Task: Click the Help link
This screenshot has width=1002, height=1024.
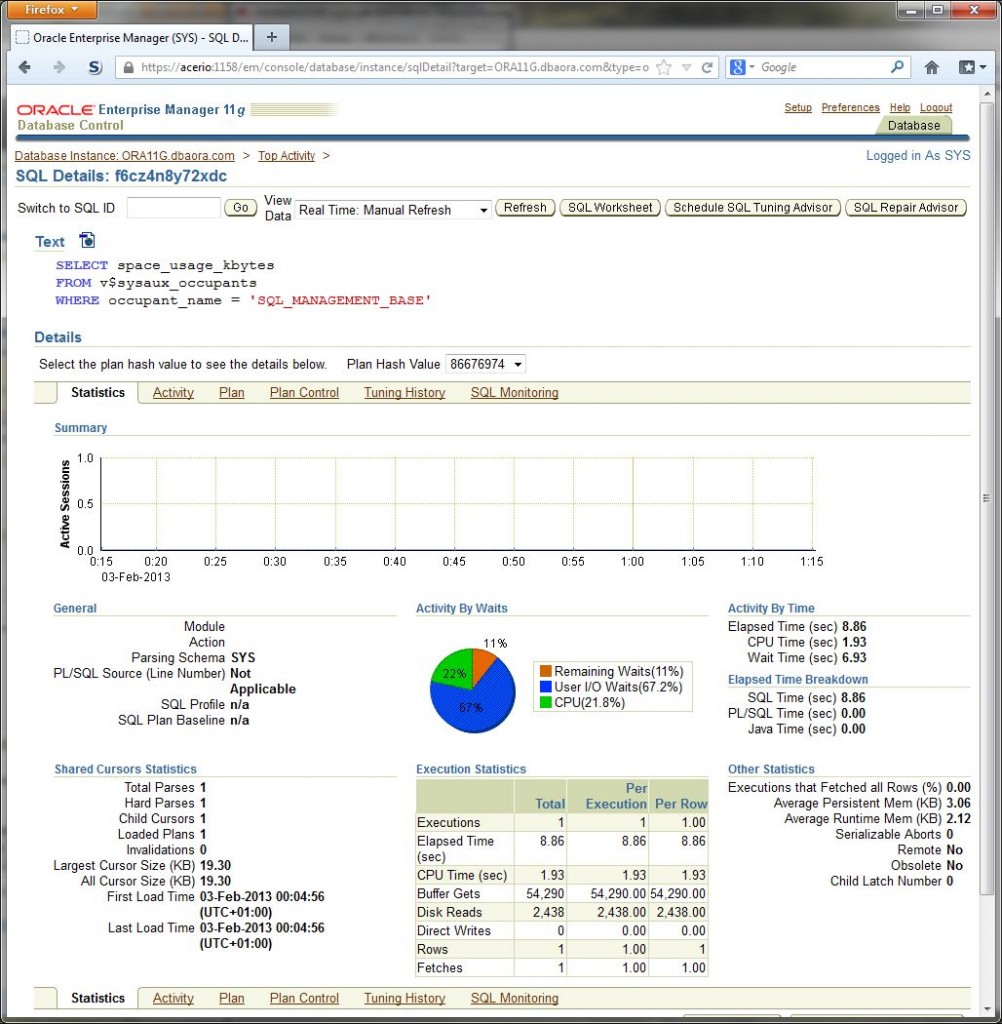Action: [899, 107]
